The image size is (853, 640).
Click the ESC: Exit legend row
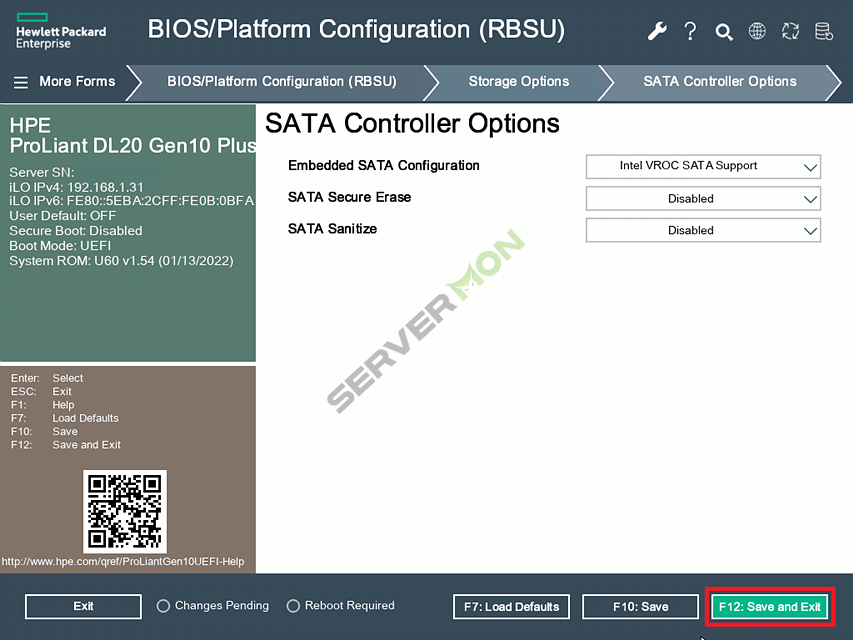click(x=41, y=391)
